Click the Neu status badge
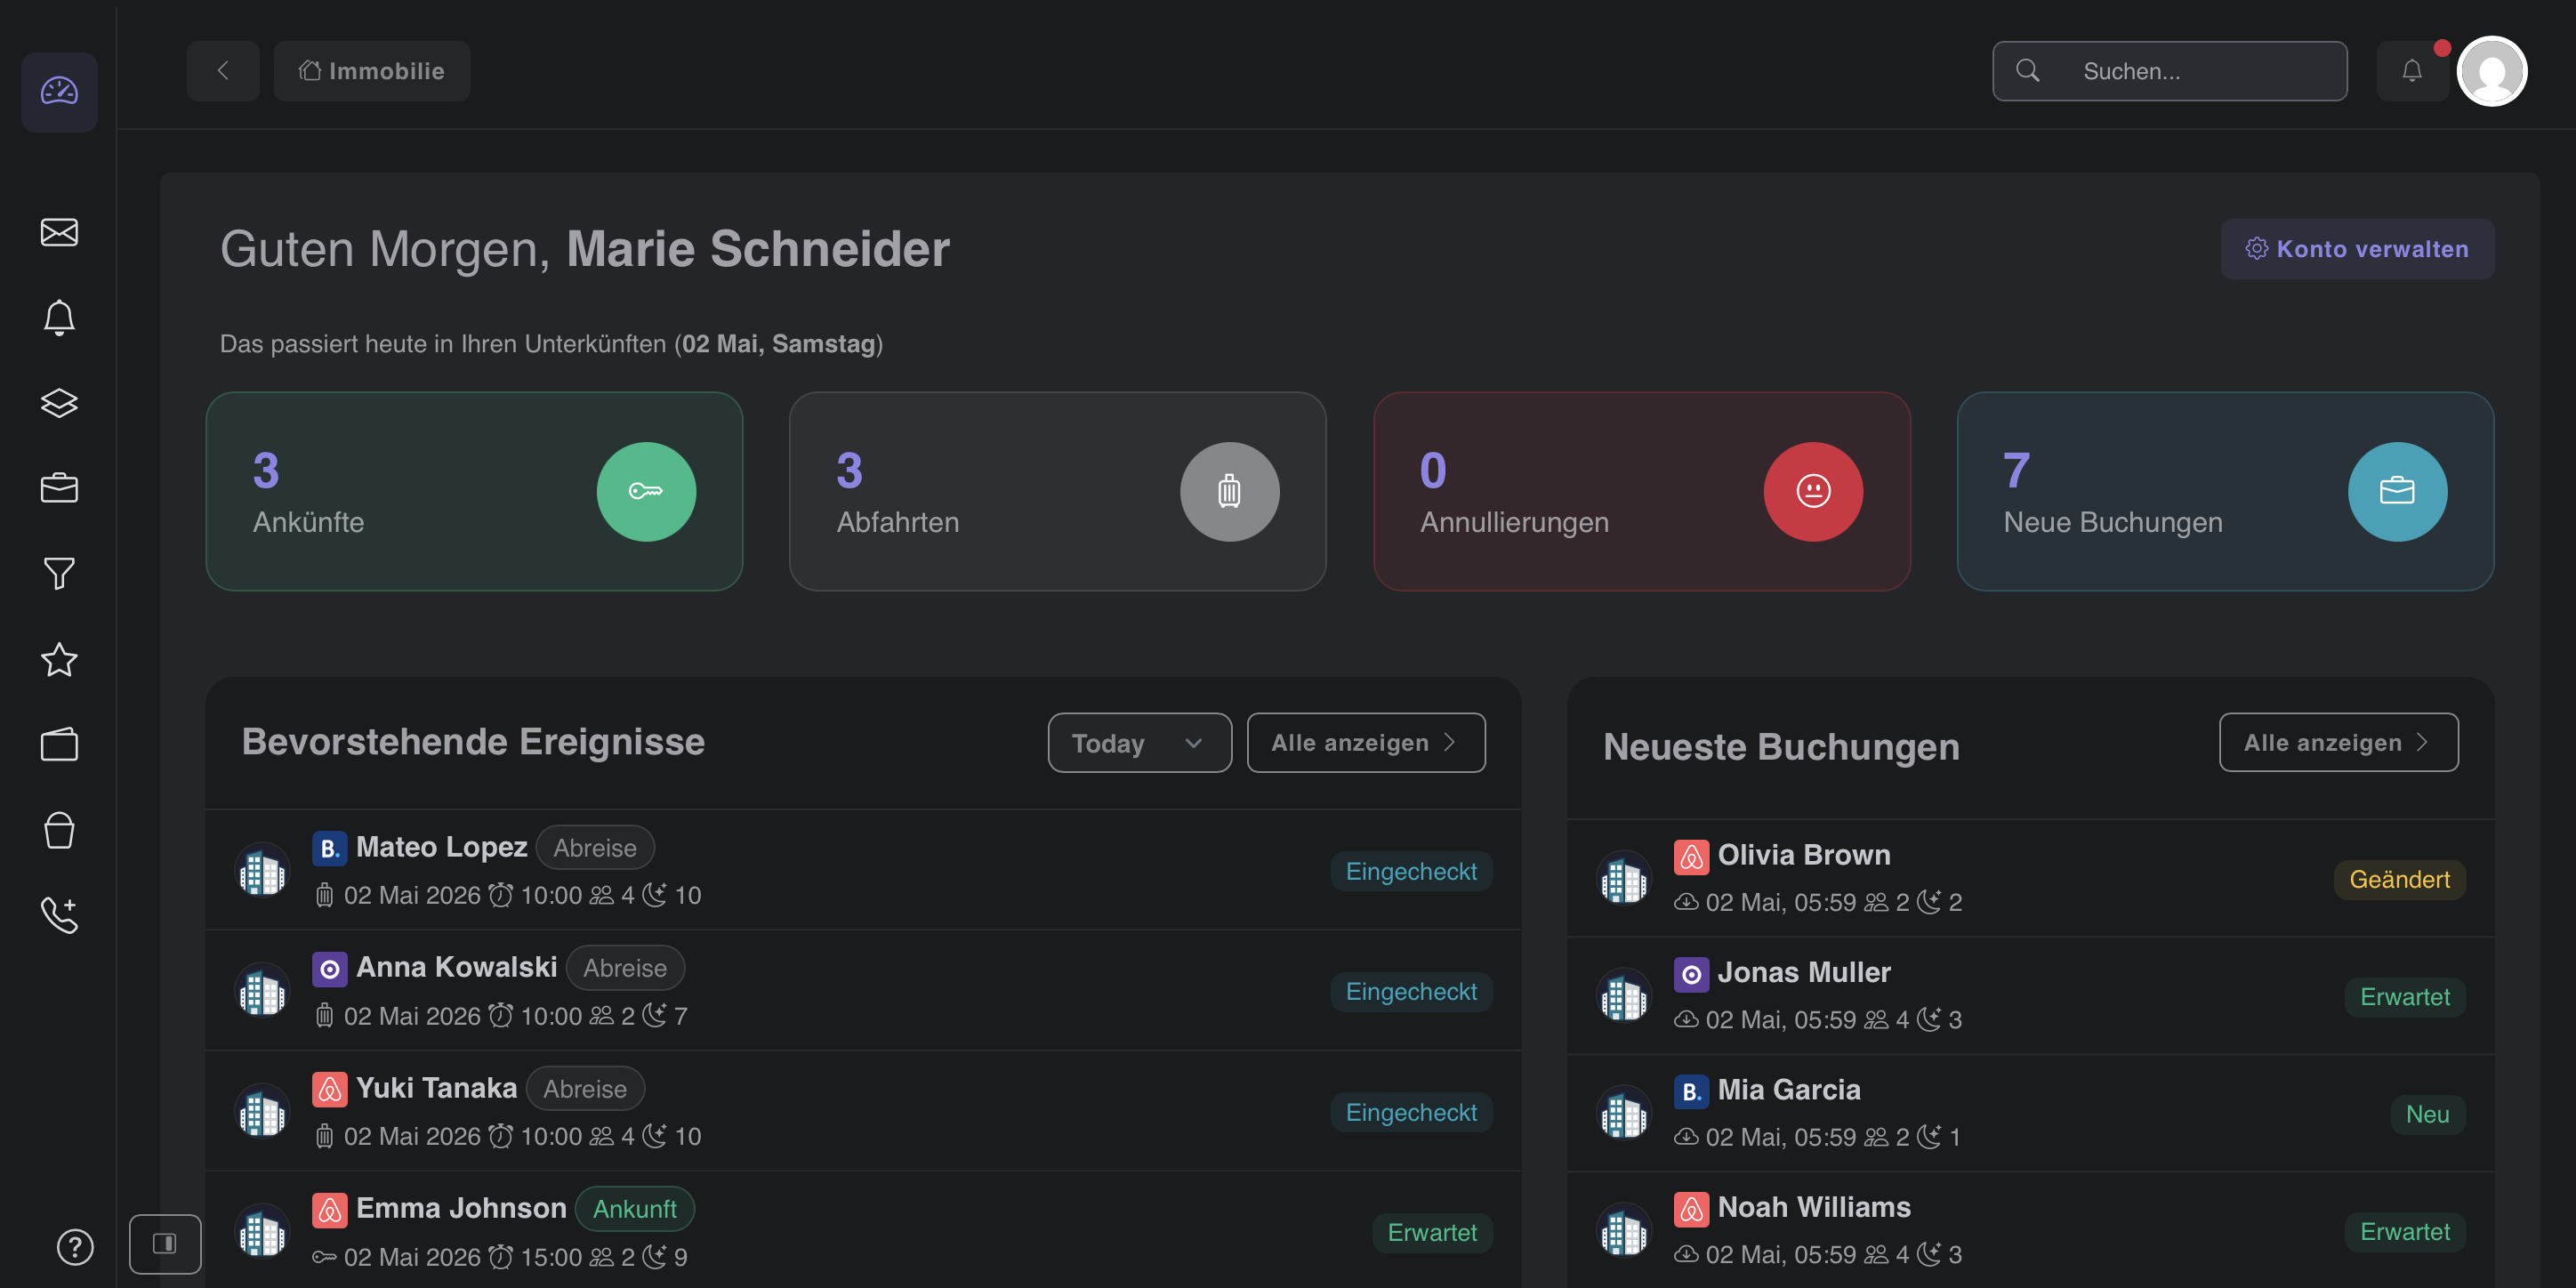 pyautogui.click(x=2427, y=1114)
